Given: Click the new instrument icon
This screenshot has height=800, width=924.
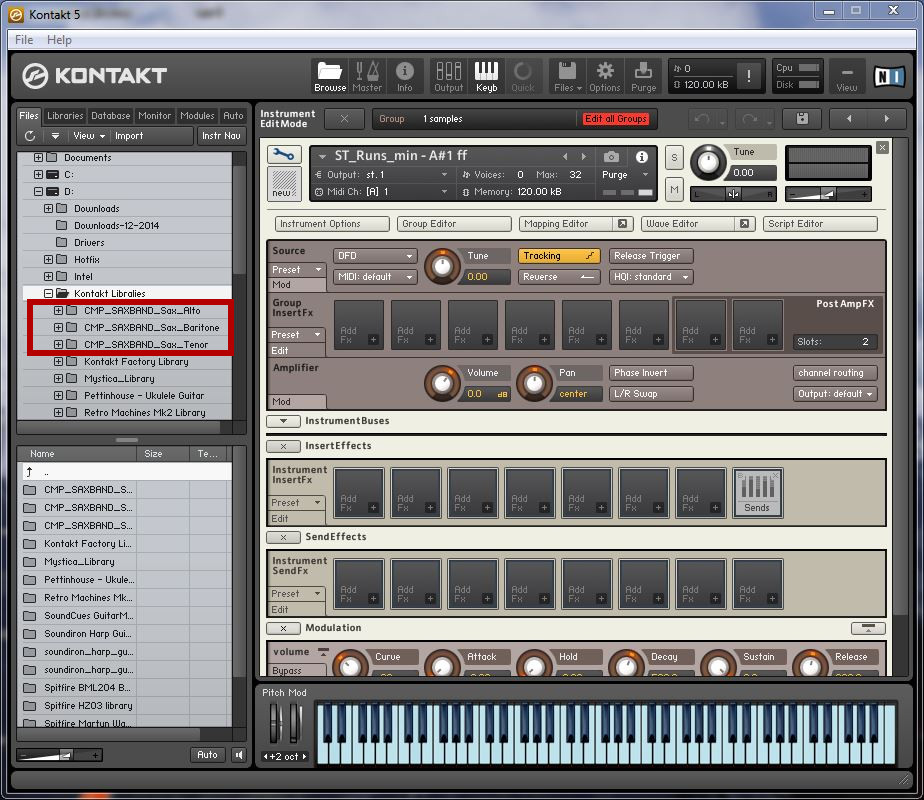Looking at the screenshot, I should [283, 184].
